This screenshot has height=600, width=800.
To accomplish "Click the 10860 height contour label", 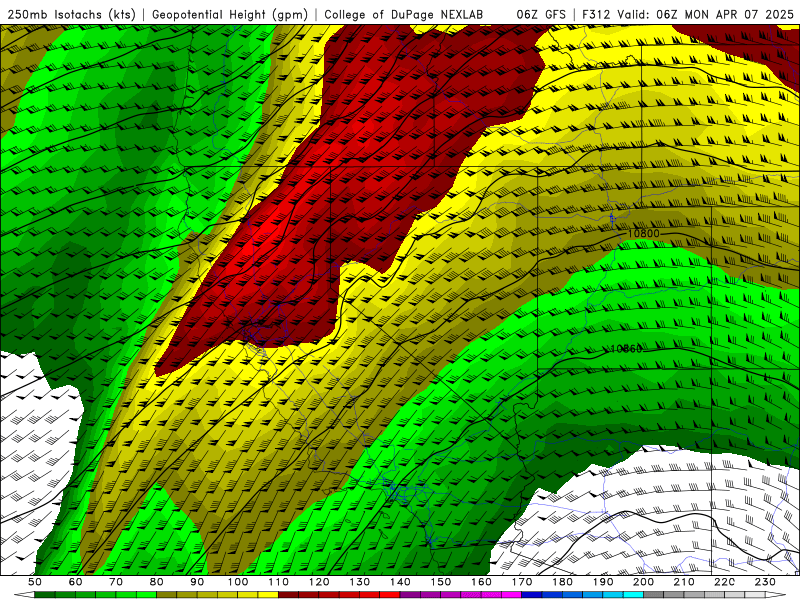I will pos(626,349).
